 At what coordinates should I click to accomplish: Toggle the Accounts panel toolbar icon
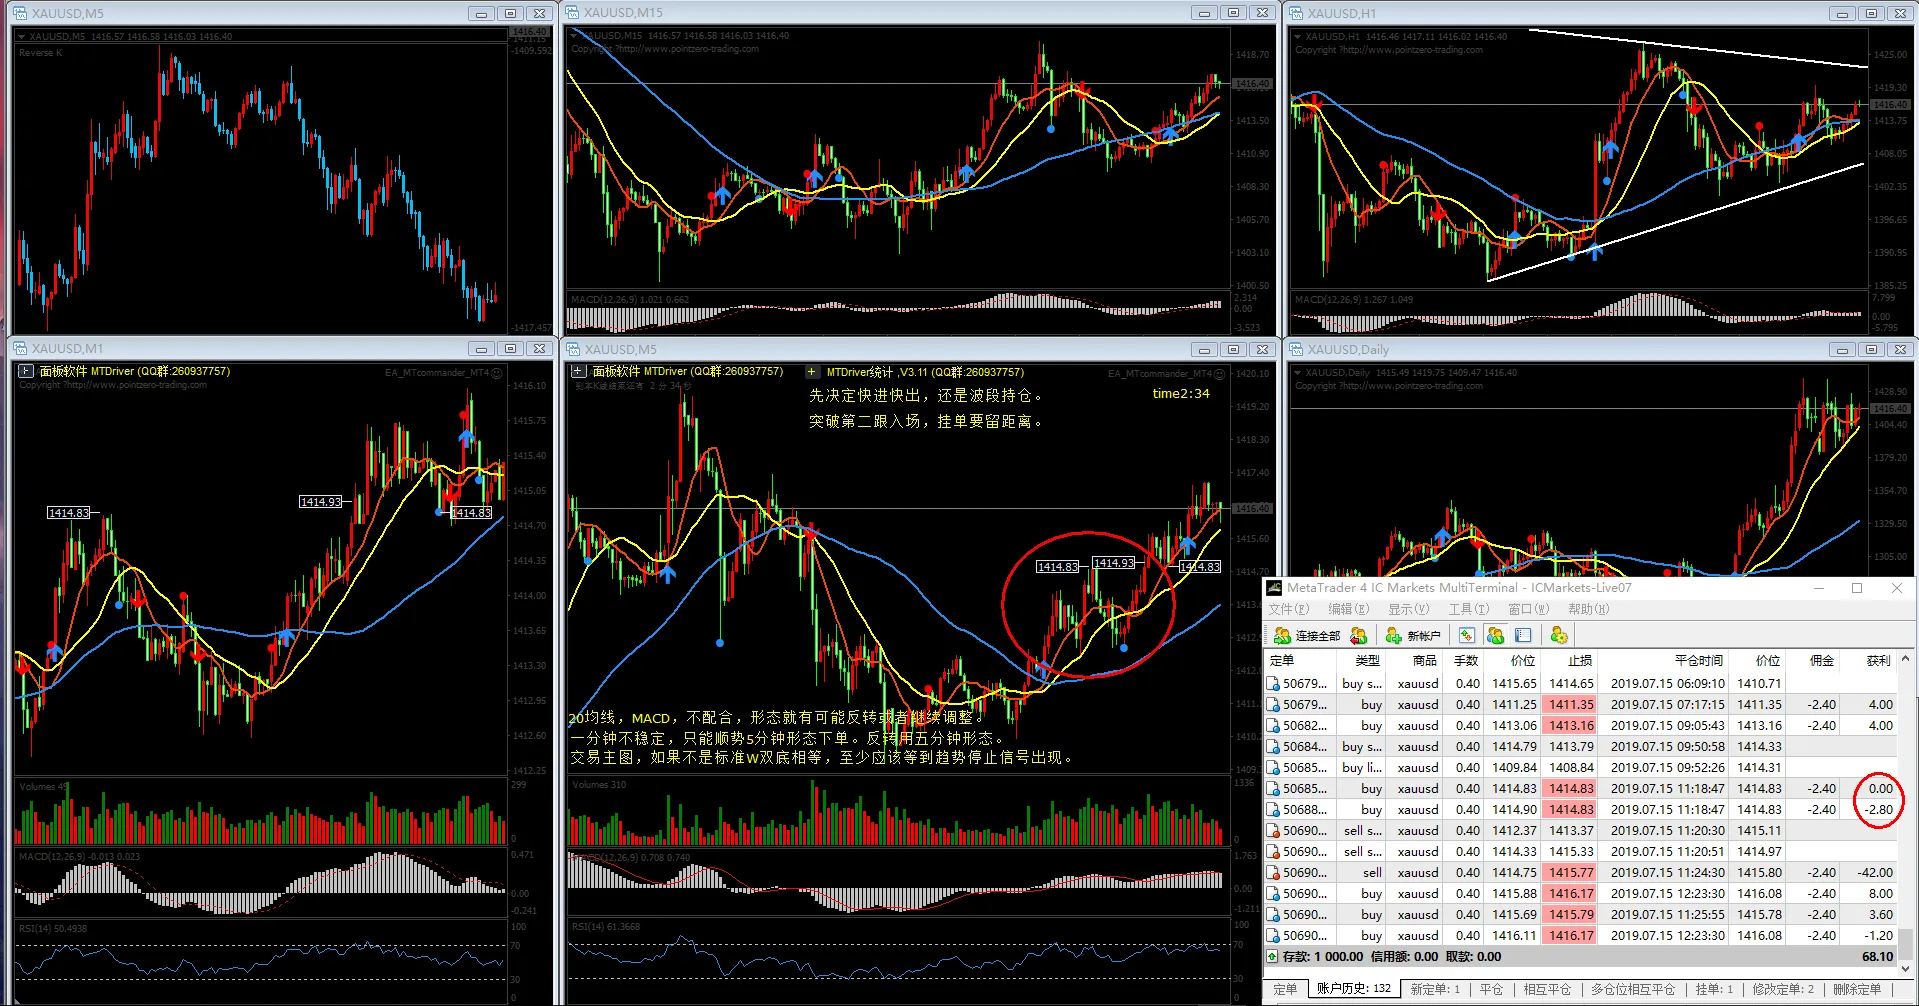[1495, 635]
